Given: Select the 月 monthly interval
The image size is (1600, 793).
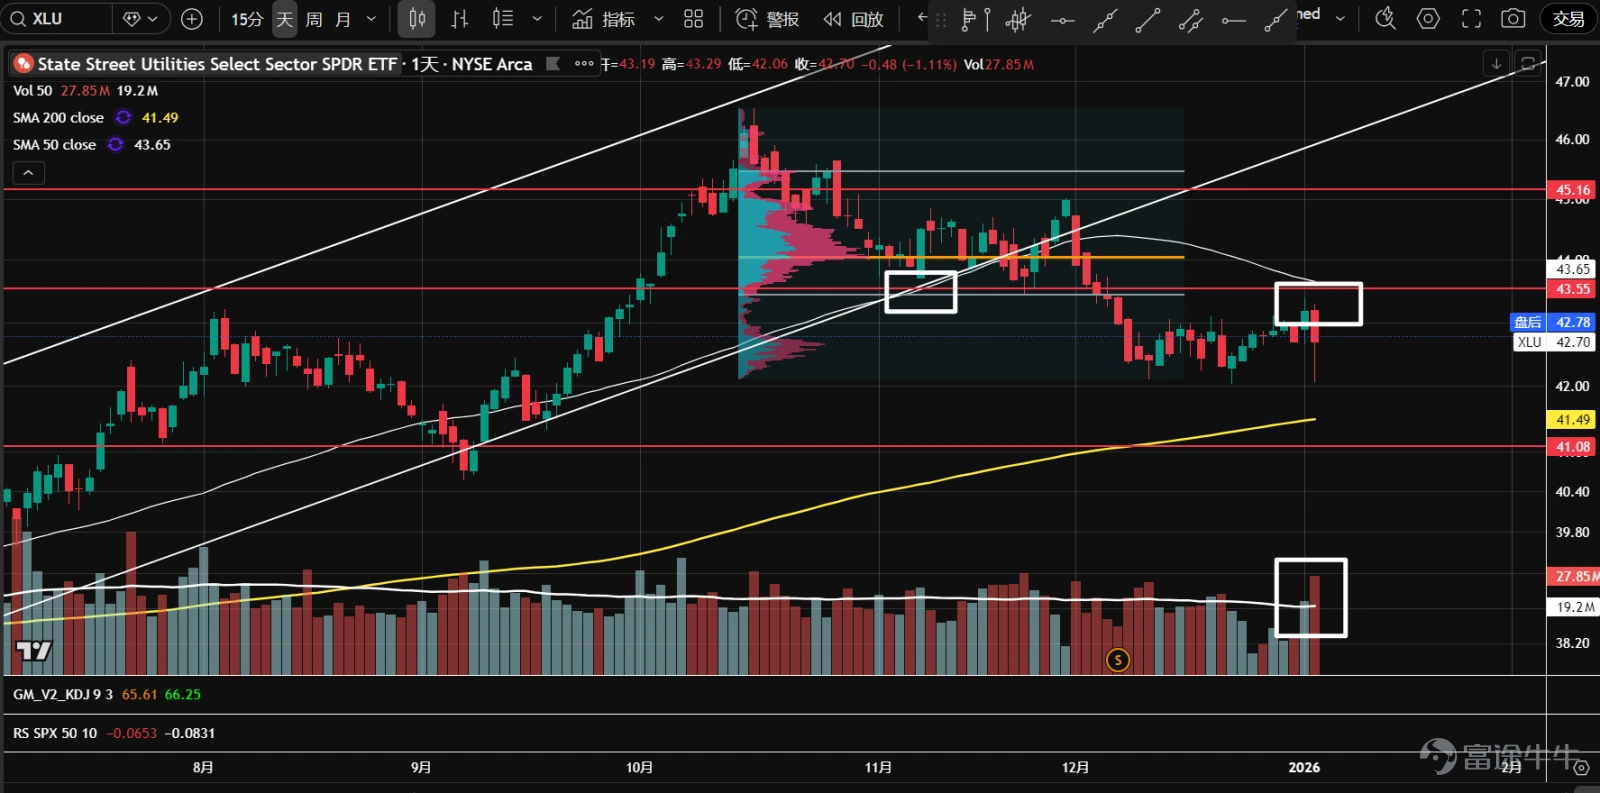Looking at the screenshot, I should 343,19.
